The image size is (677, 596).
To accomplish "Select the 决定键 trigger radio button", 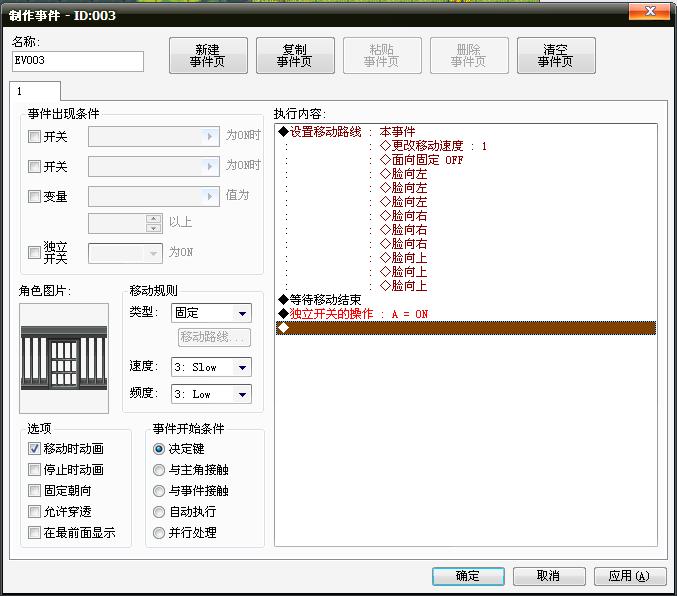I will pos(159,449).
